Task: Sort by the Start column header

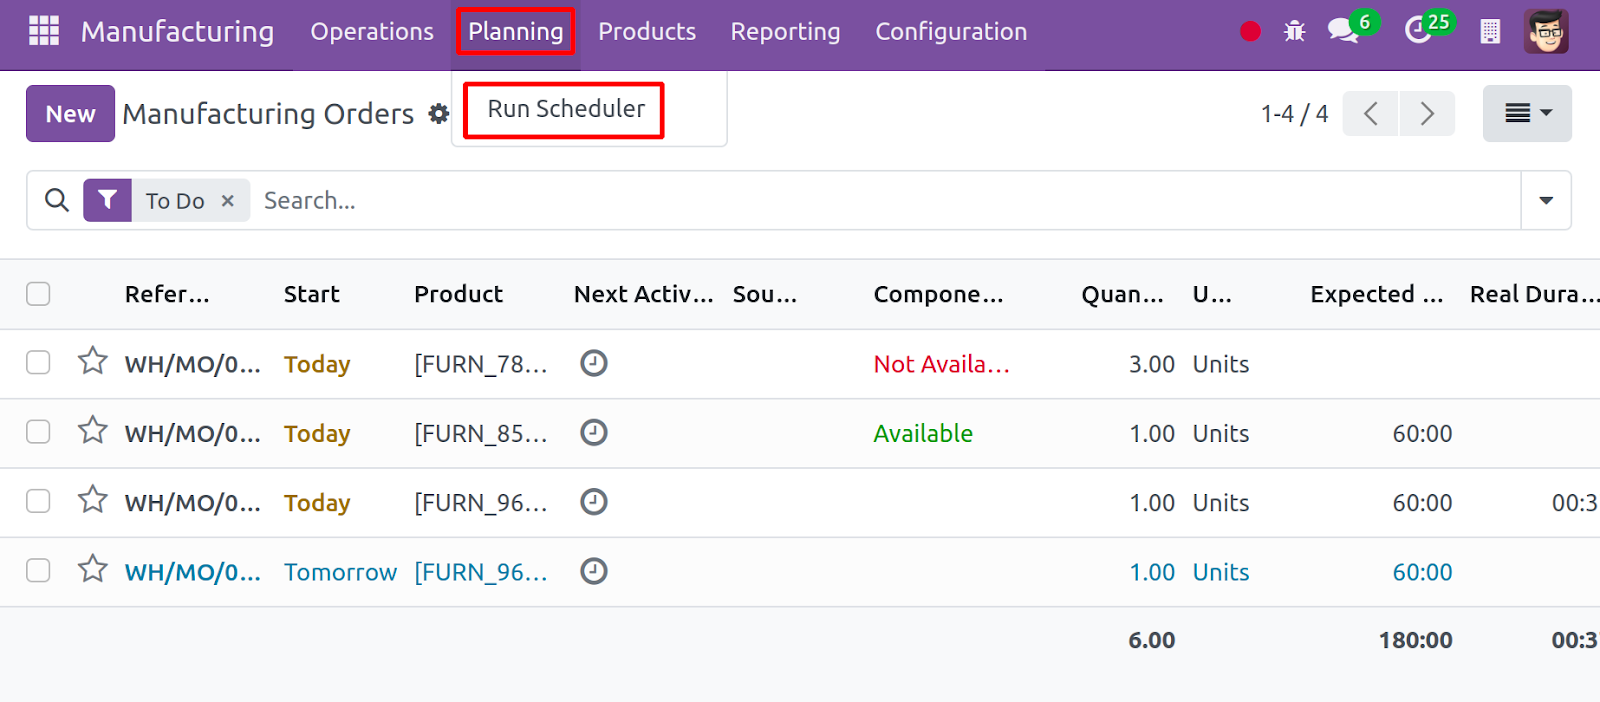Action: tap(312, 294)
